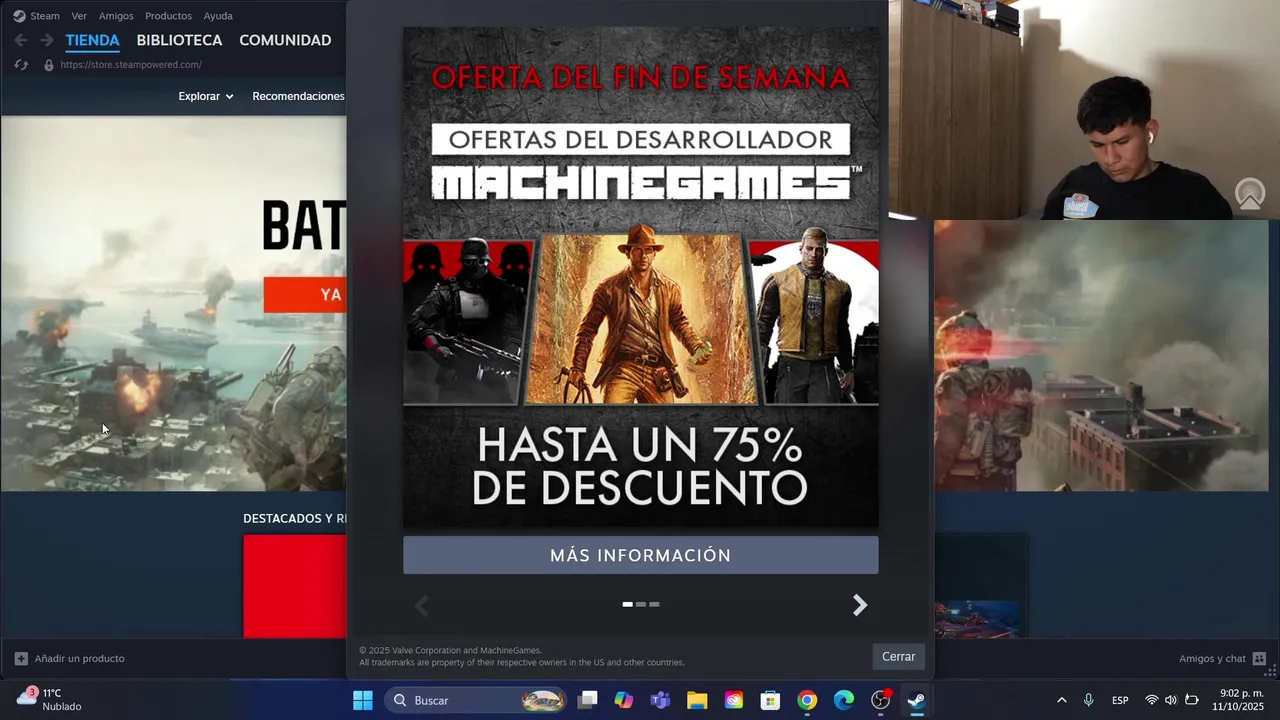Select the first carousel page dot
The image size is (1280, 720).
[x=627, y=604]
